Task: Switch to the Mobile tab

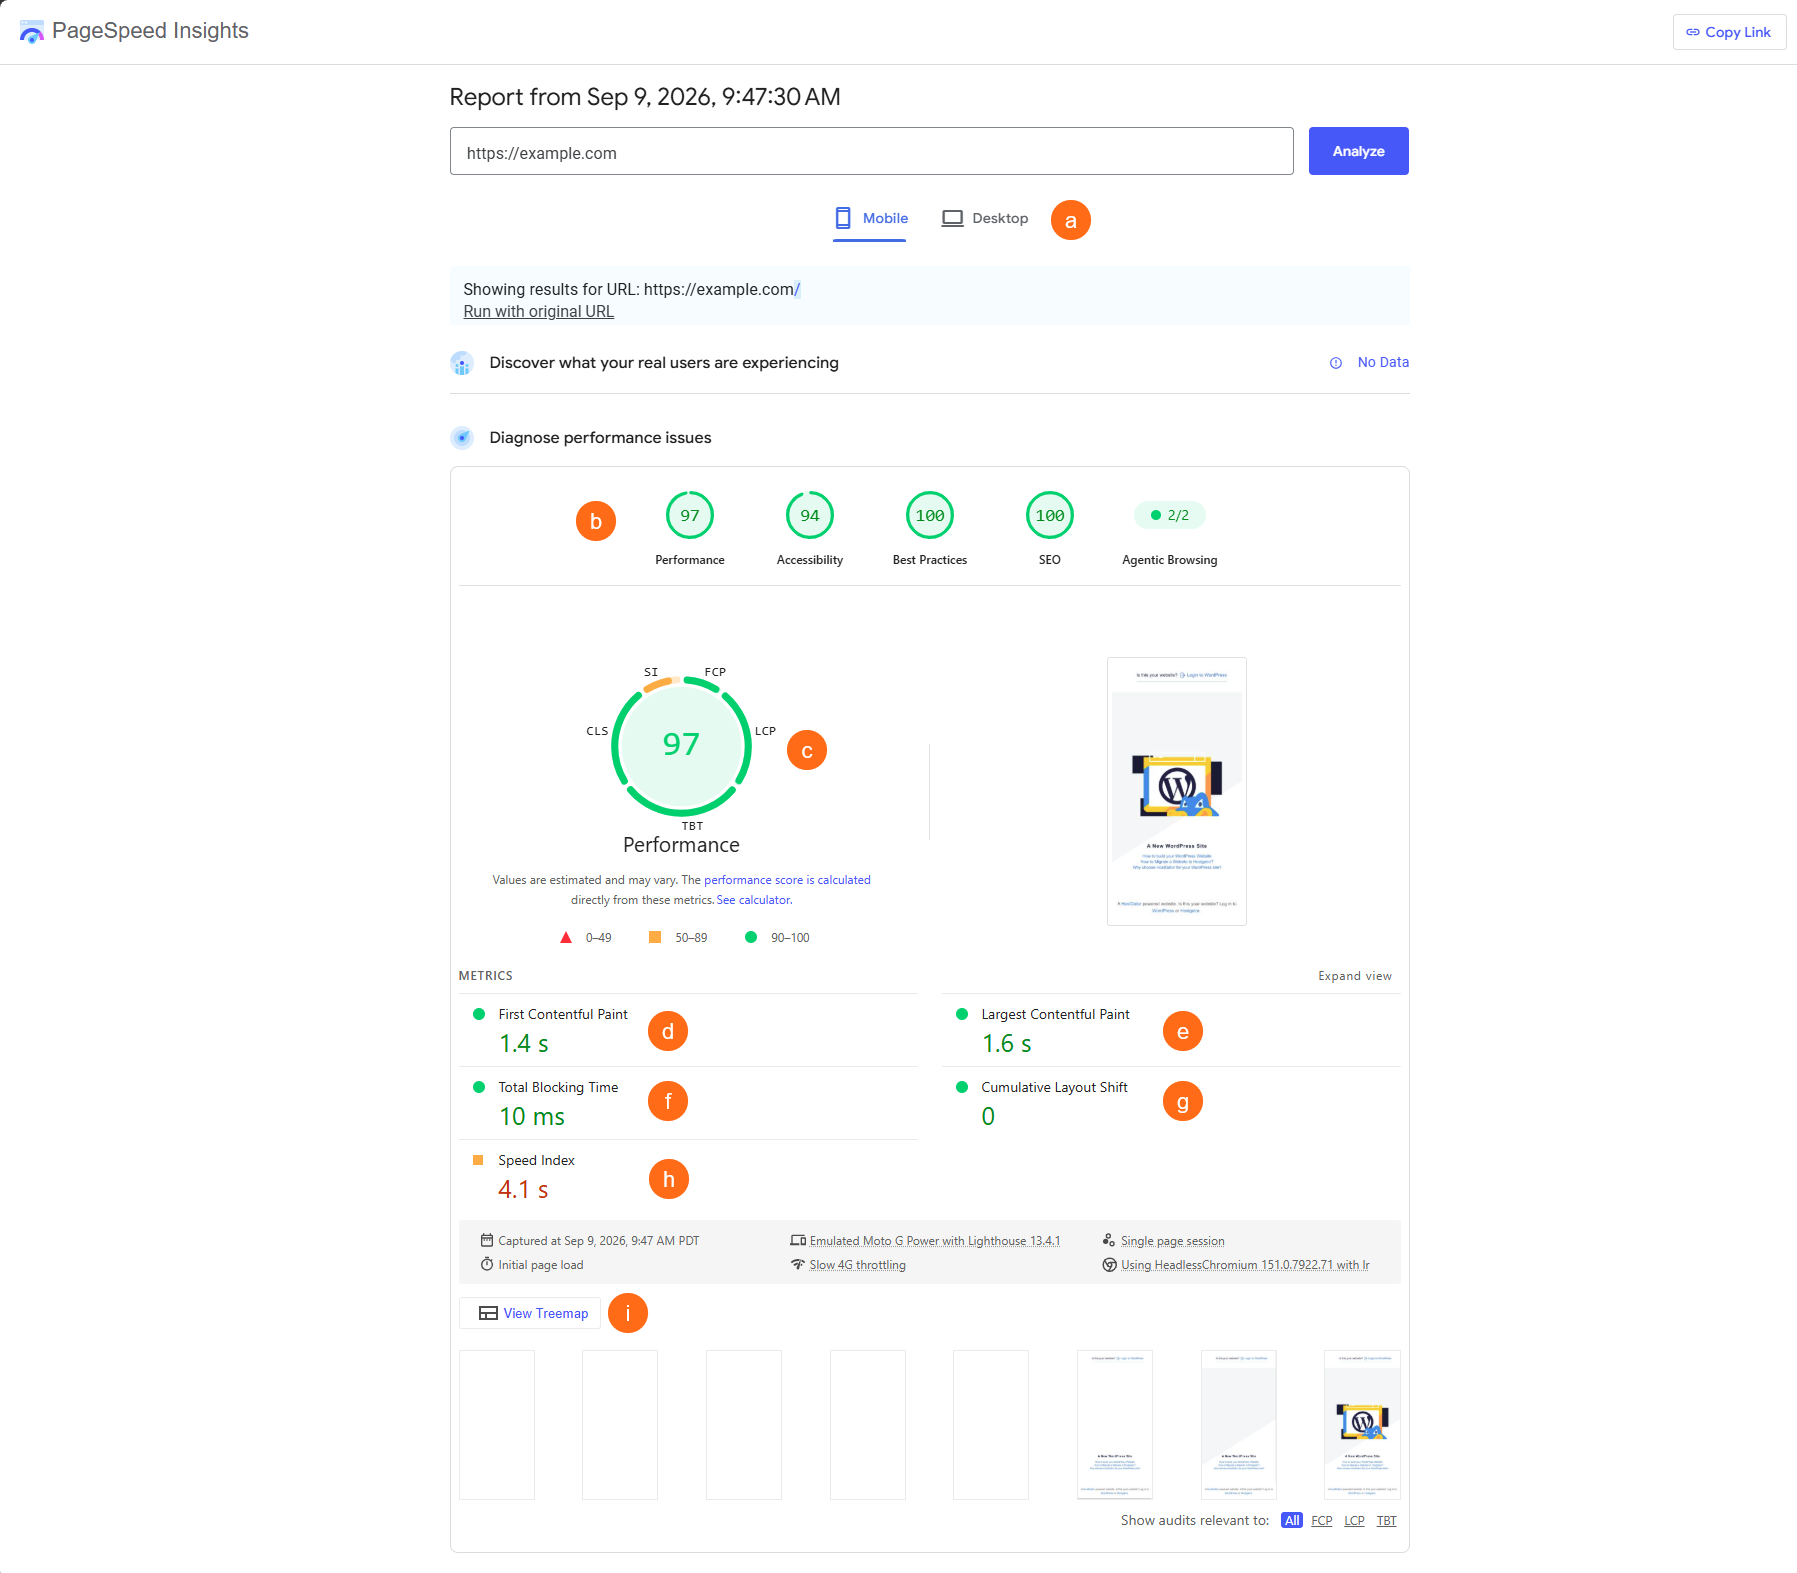Action: click(x=870, y=218)
